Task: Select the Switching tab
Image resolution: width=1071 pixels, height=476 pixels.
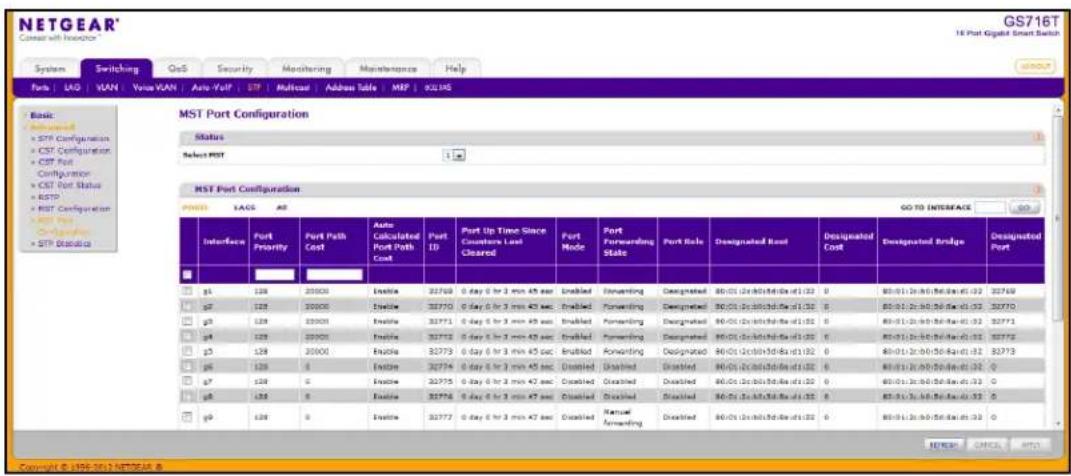Action: pos(117,69)
